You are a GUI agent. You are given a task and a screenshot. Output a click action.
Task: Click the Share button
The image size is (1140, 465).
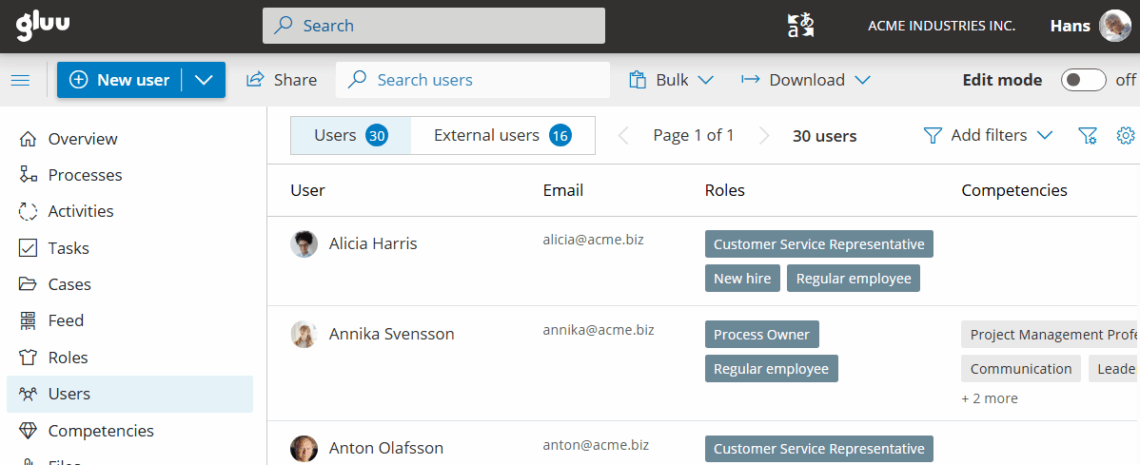pyautogui.click(x=282, y=80)
